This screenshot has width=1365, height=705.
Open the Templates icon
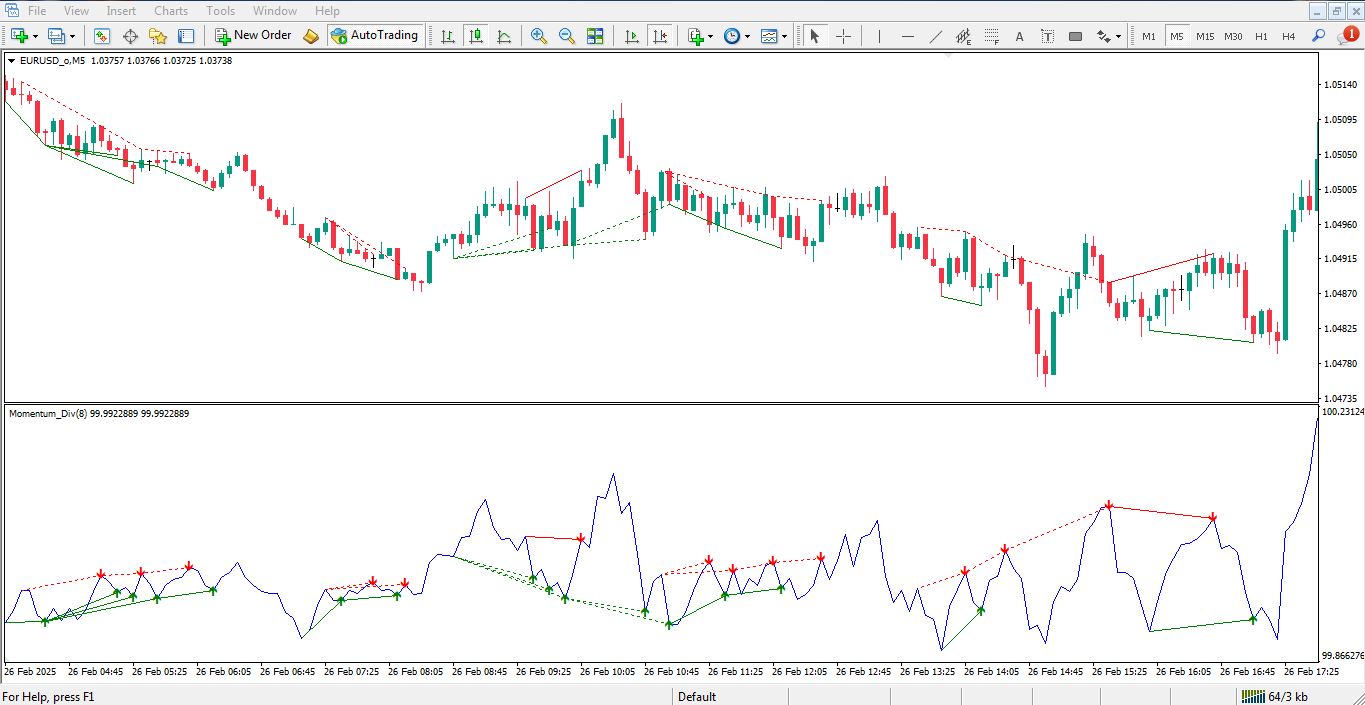pos(769,36)
